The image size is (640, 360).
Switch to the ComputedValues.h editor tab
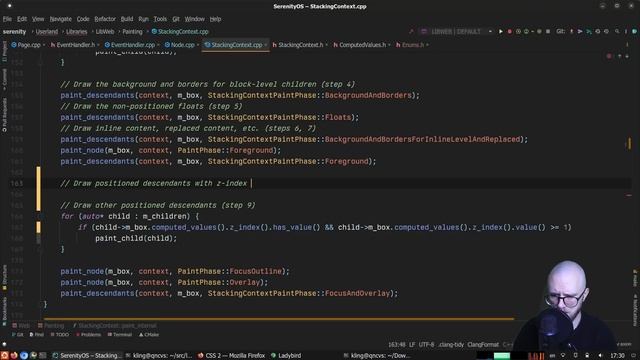click(x=362, y=45)
